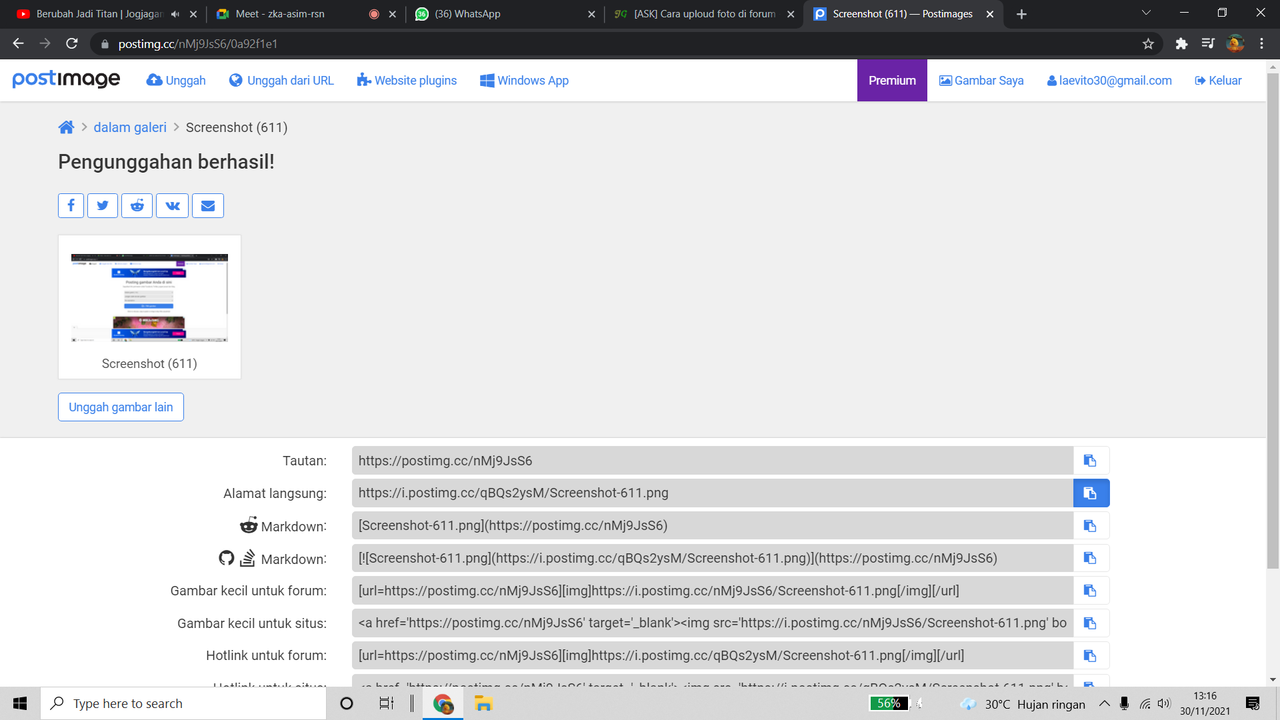Click Hotlink untuk forum field
The image size is (1280, 720).
pos(712,655)
